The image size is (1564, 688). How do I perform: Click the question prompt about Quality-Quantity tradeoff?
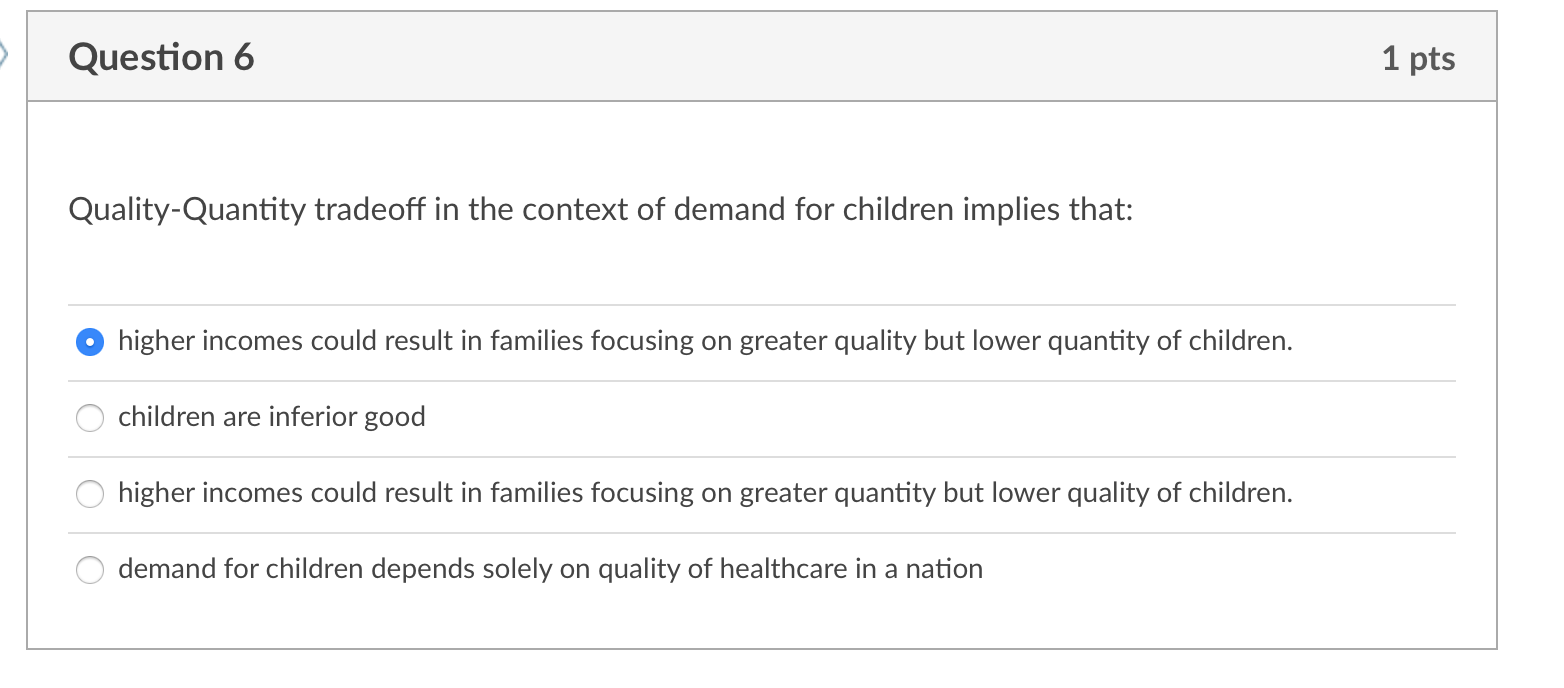point(600,209)
